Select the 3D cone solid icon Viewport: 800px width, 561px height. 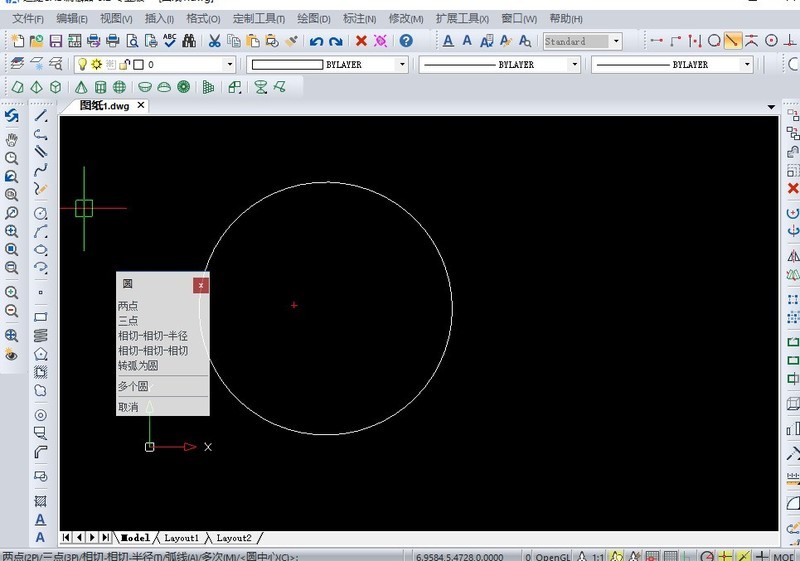pyautogui.click(x=81, y=87)
